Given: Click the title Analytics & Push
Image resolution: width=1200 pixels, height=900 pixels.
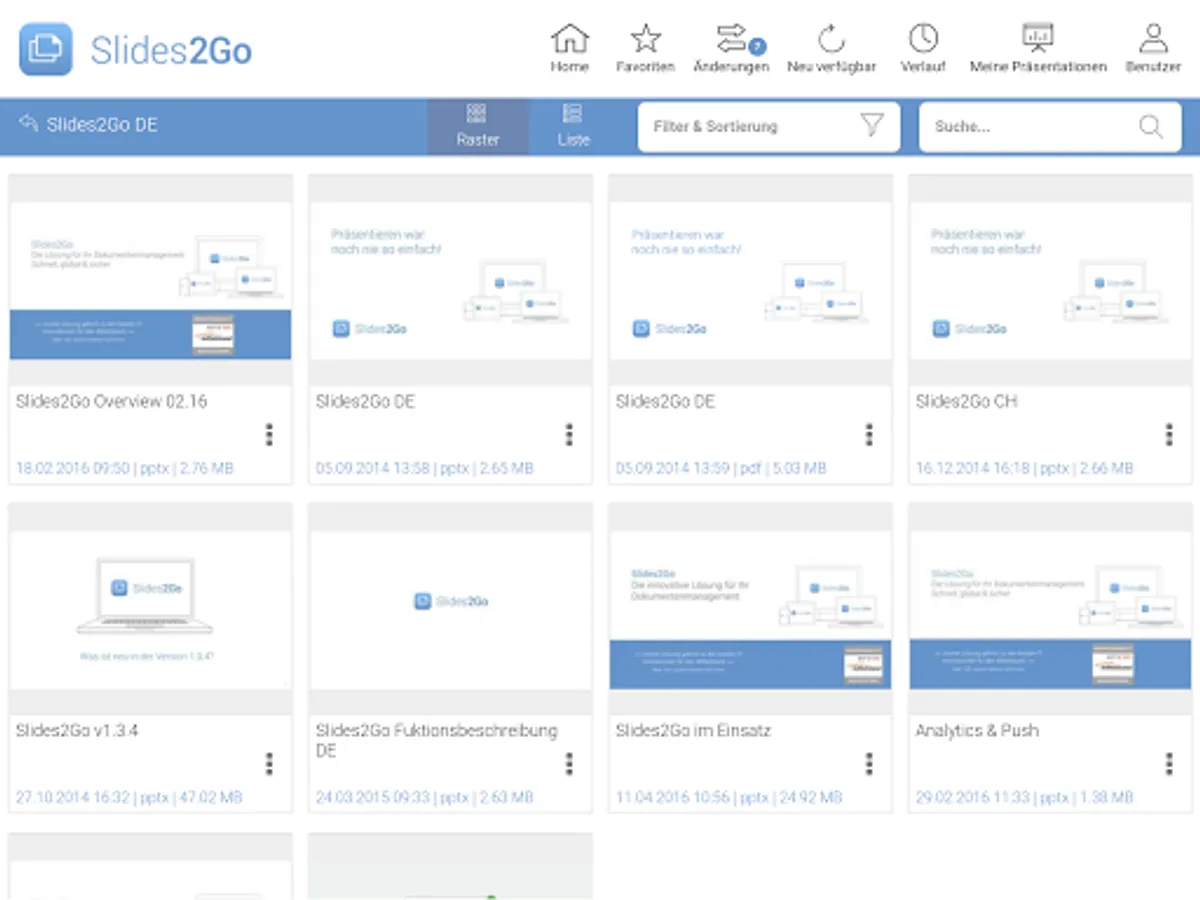Looking at the screenshot, I should pyautogui.click(x=977, y=731).
